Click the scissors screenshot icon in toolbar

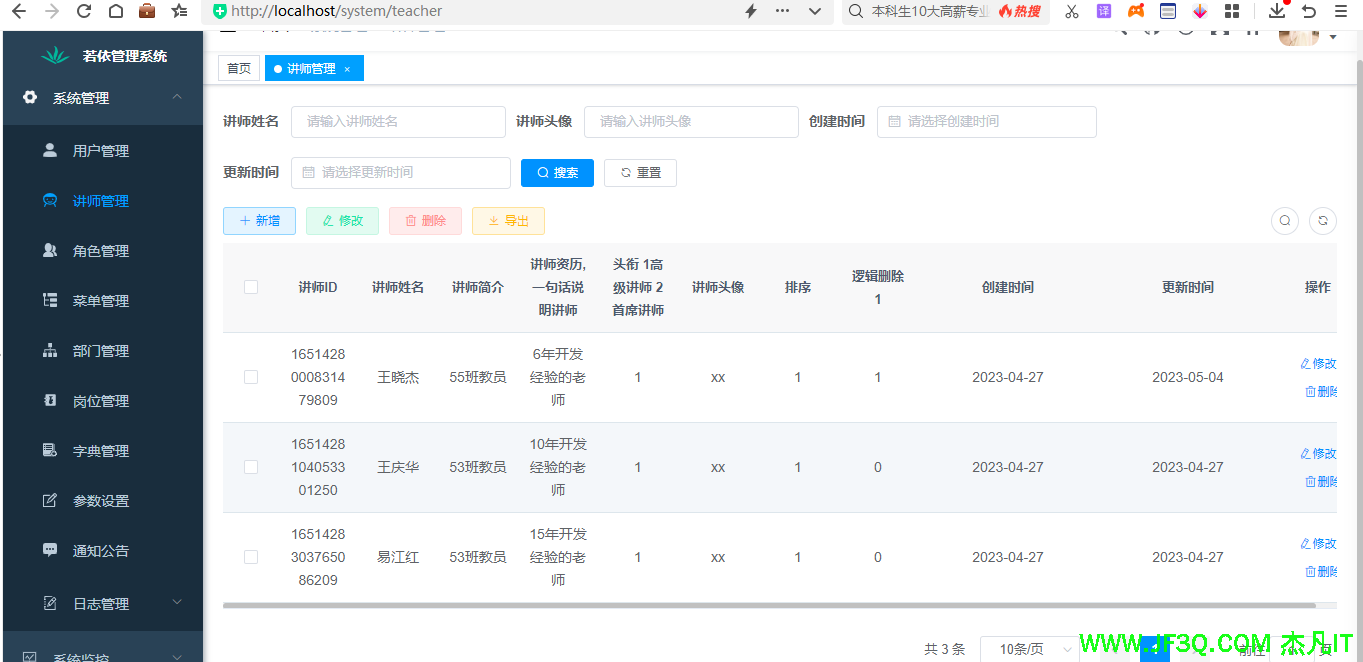tap(1072, 11)
